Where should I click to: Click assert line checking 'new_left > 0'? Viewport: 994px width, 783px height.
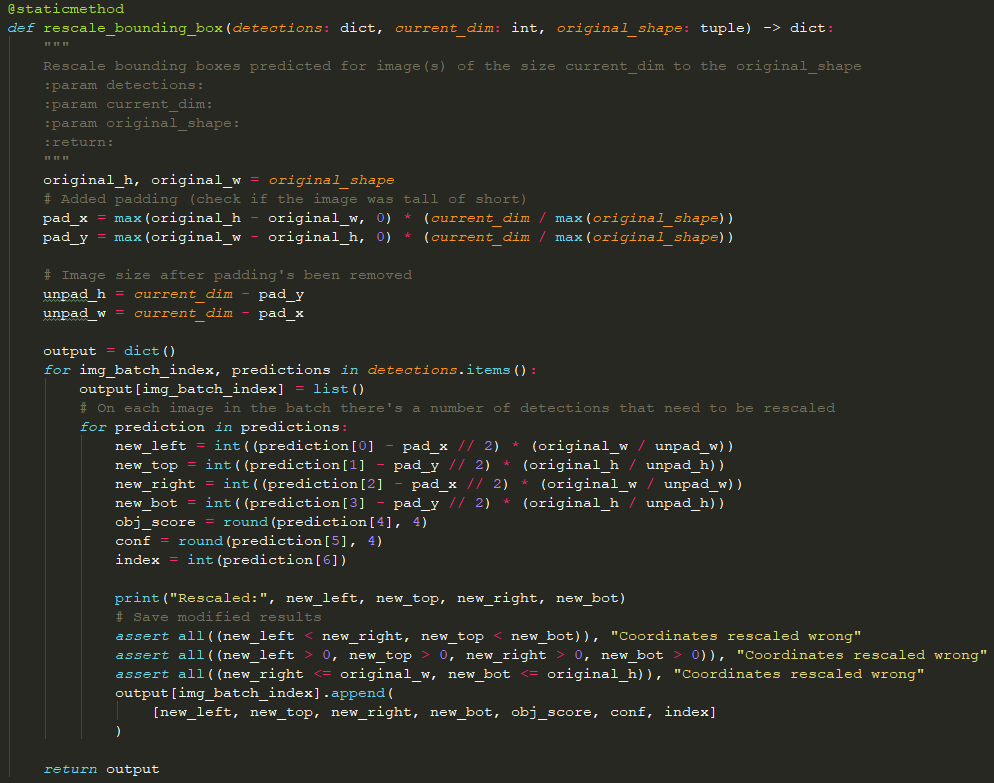coord(551,656)
